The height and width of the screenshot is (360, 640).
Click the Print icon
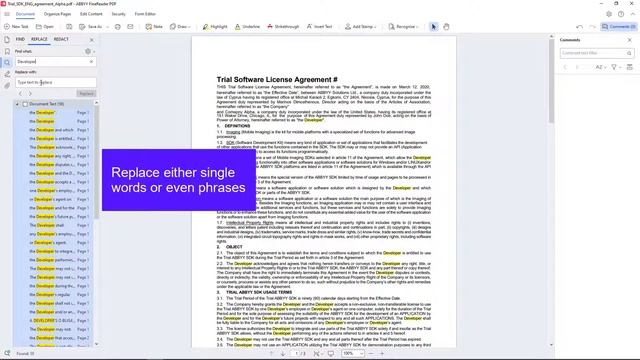[118, 27]
